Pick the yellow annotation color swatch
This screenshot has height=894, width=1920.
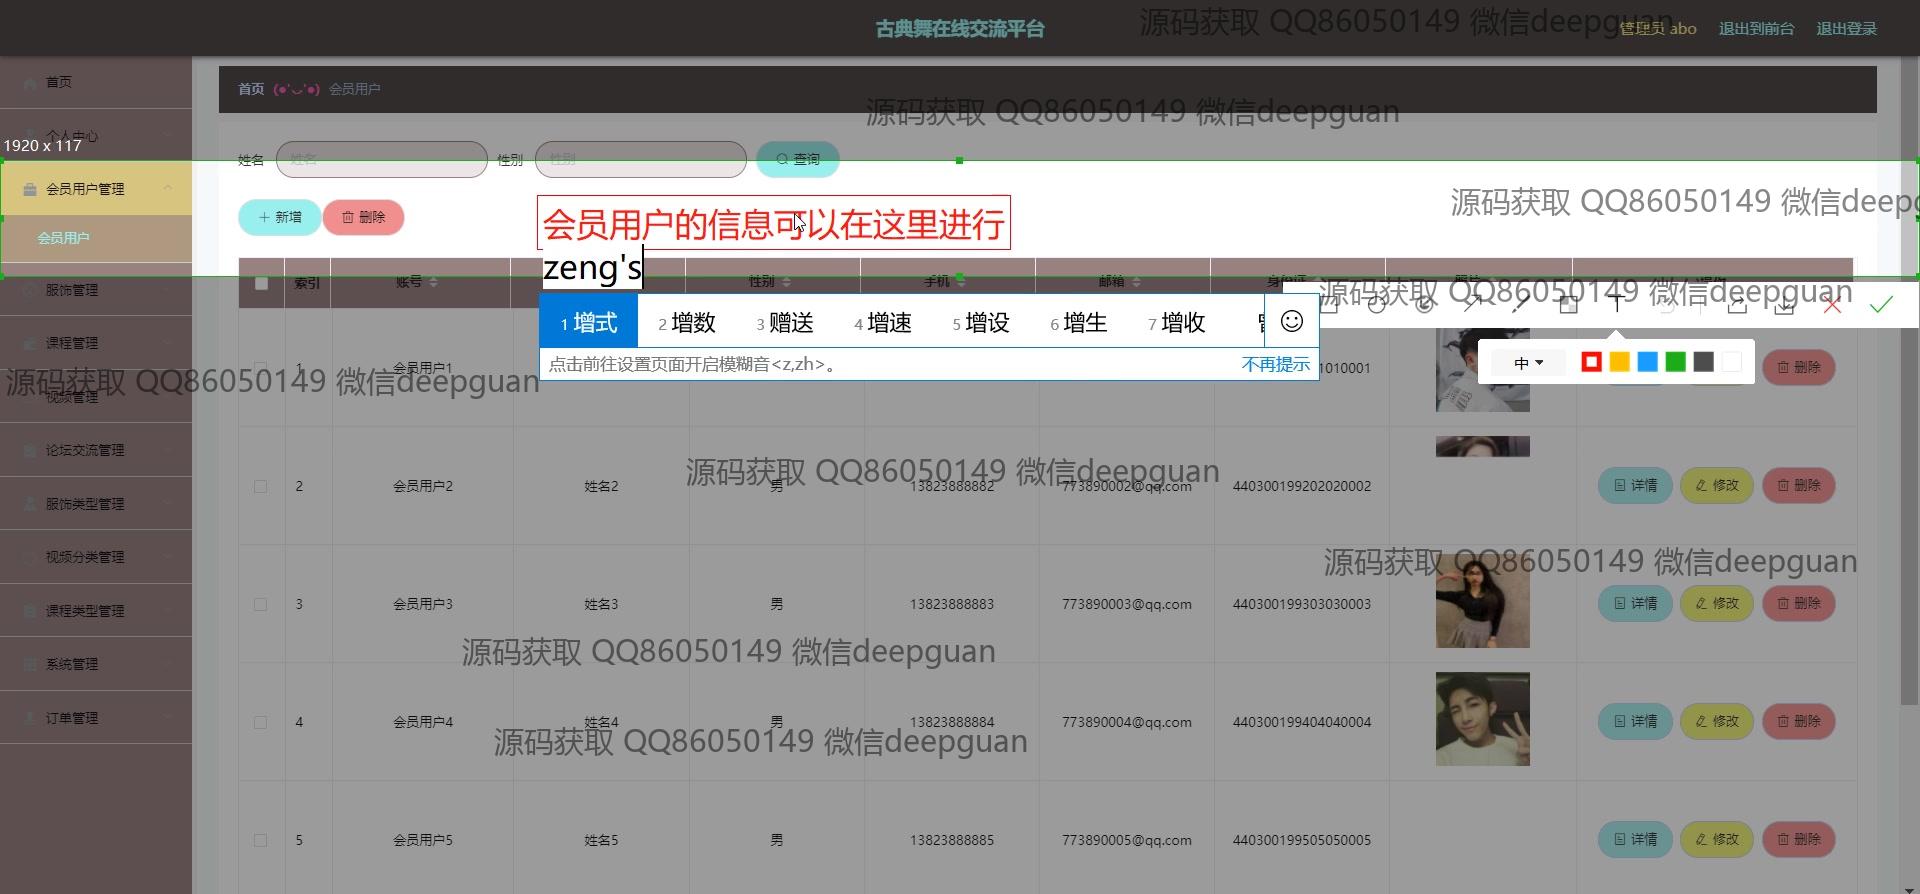click(1620, 362)
